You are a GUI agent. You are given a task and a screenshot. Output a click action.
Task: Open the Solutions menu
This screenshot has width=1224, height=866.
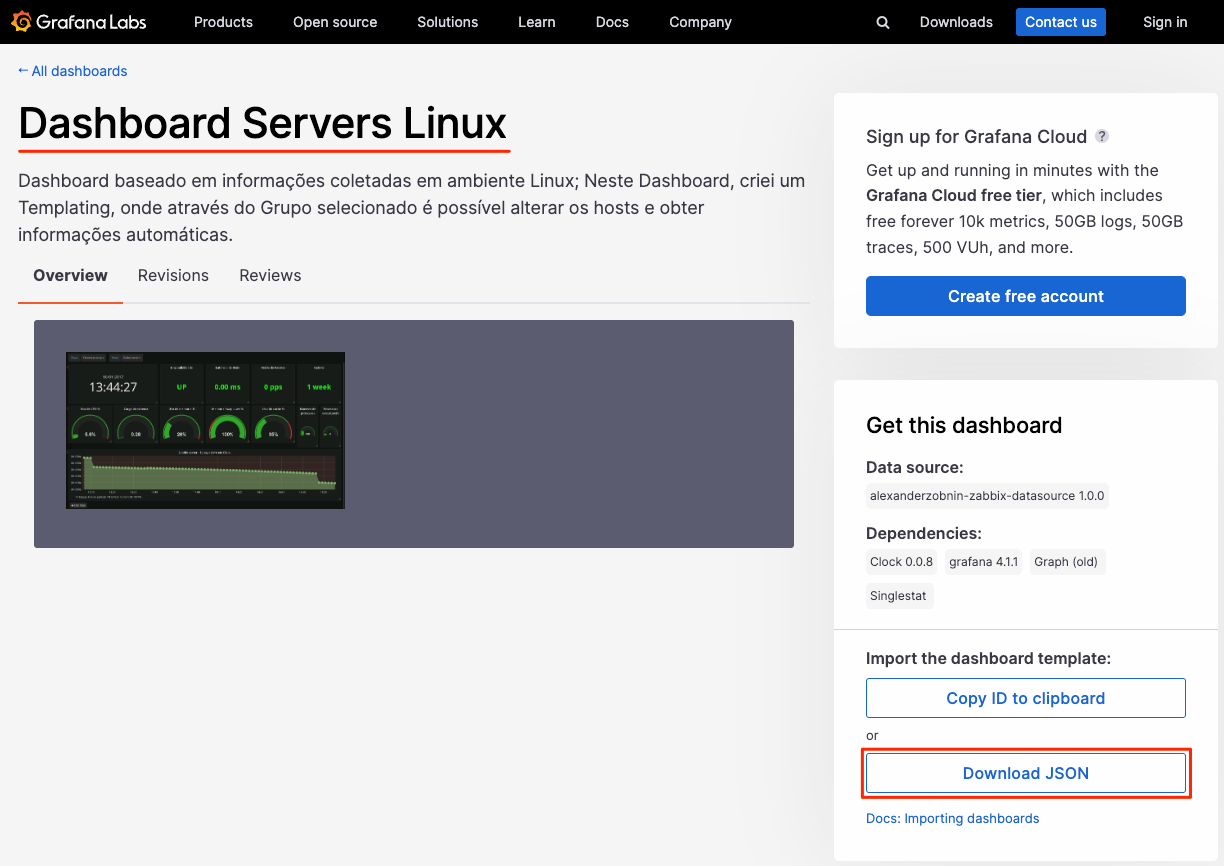(447, 21)
